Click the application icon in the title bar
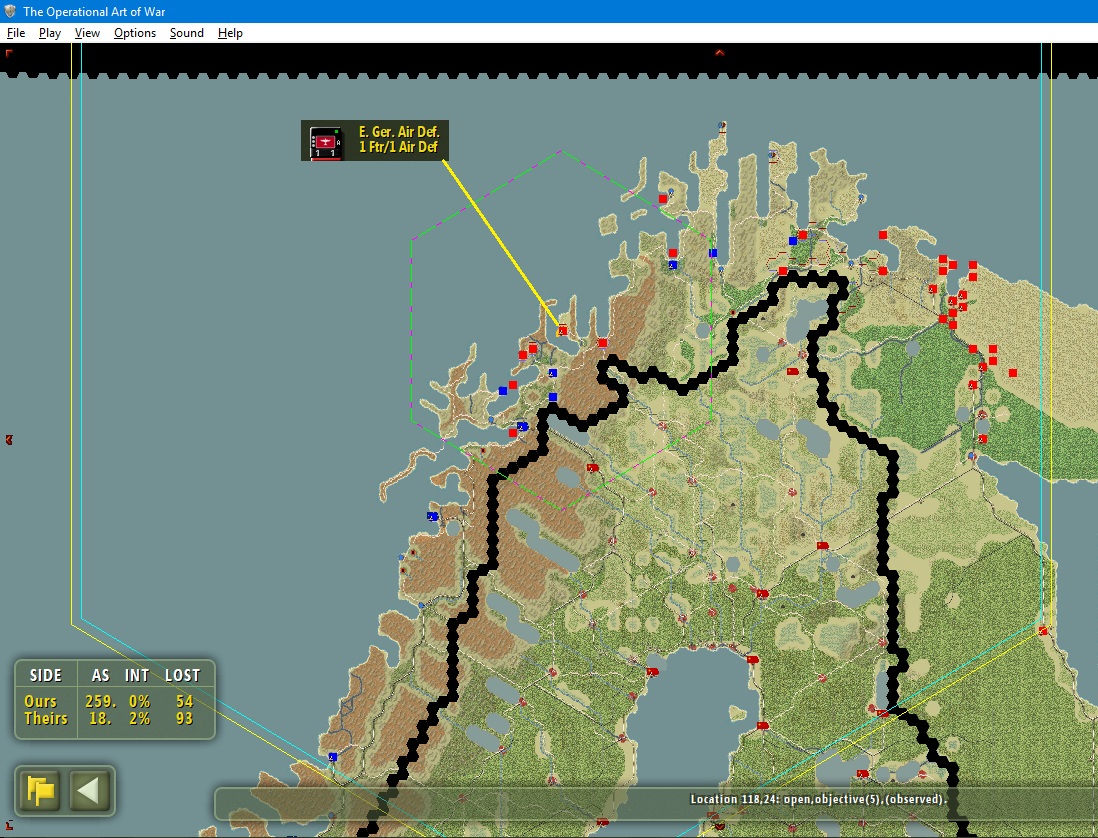 [x=10, y=11]
